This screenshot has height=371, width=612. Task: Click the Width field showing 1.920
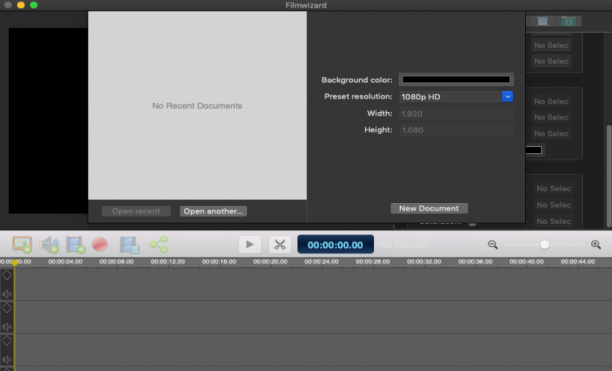click(456, 114)
